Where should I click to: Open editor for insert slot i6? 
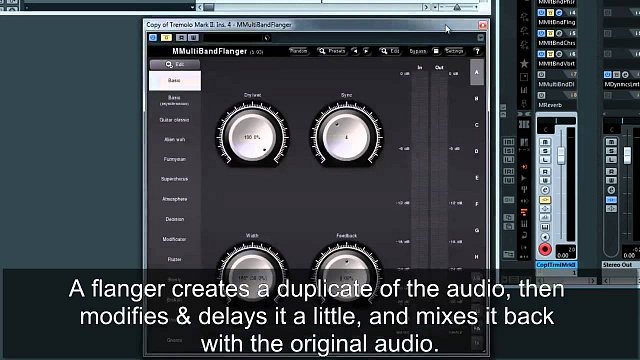(559, 54)
